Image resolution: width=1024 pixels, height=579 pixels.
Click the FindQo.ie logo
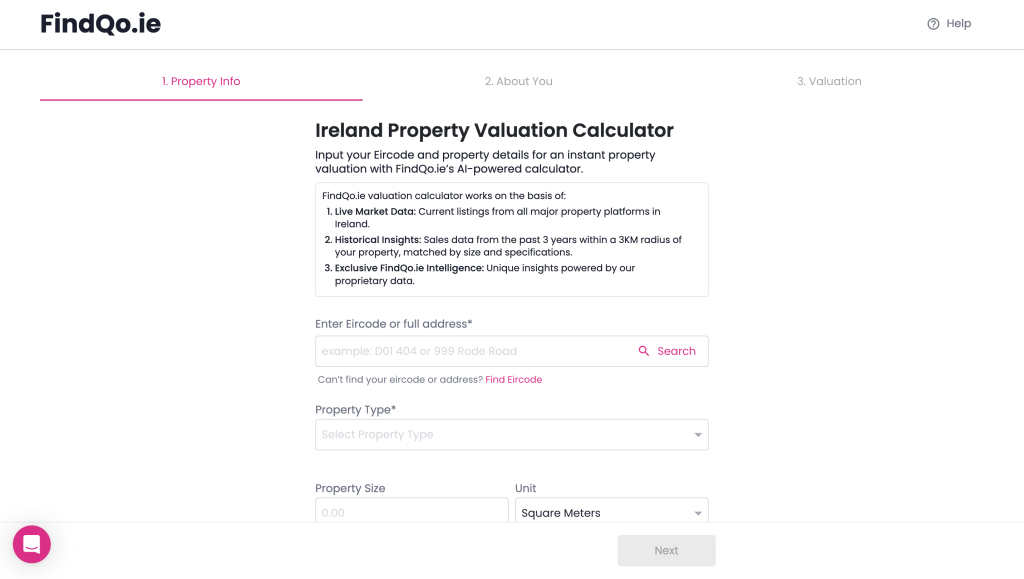point(100,24)
